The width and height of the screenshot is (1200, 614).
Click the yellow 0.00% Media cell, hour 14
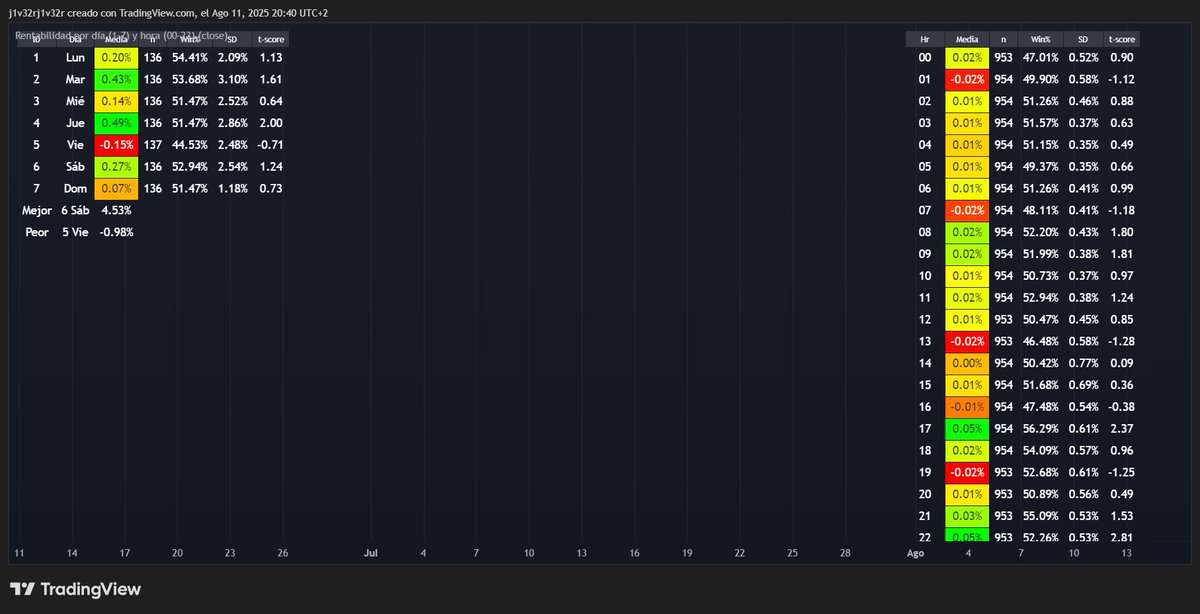tap(967, 363)
